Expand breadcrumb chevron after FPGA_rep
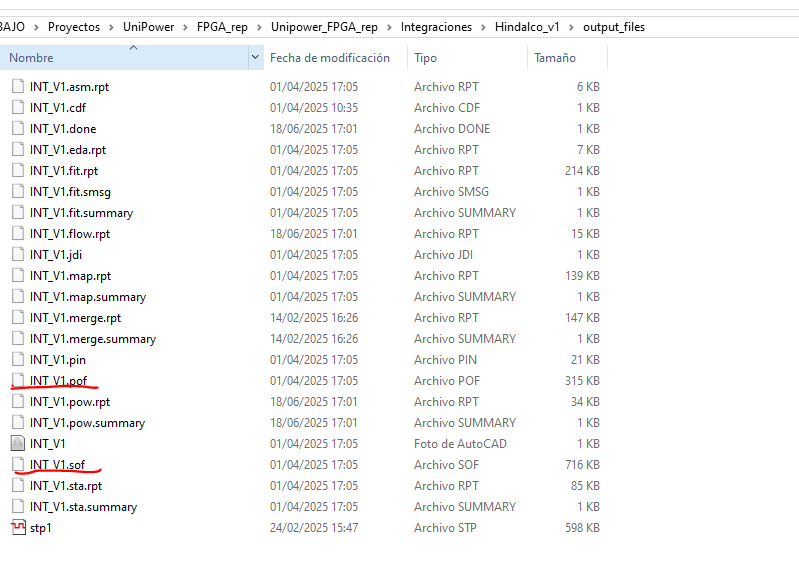799x578 pixels. [259, 27]
